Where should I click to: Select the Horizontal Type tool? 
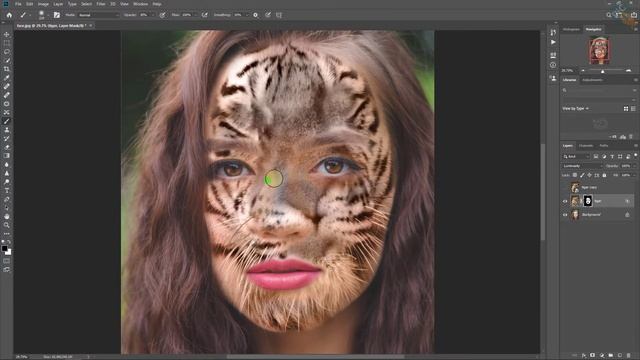[7, 191]
